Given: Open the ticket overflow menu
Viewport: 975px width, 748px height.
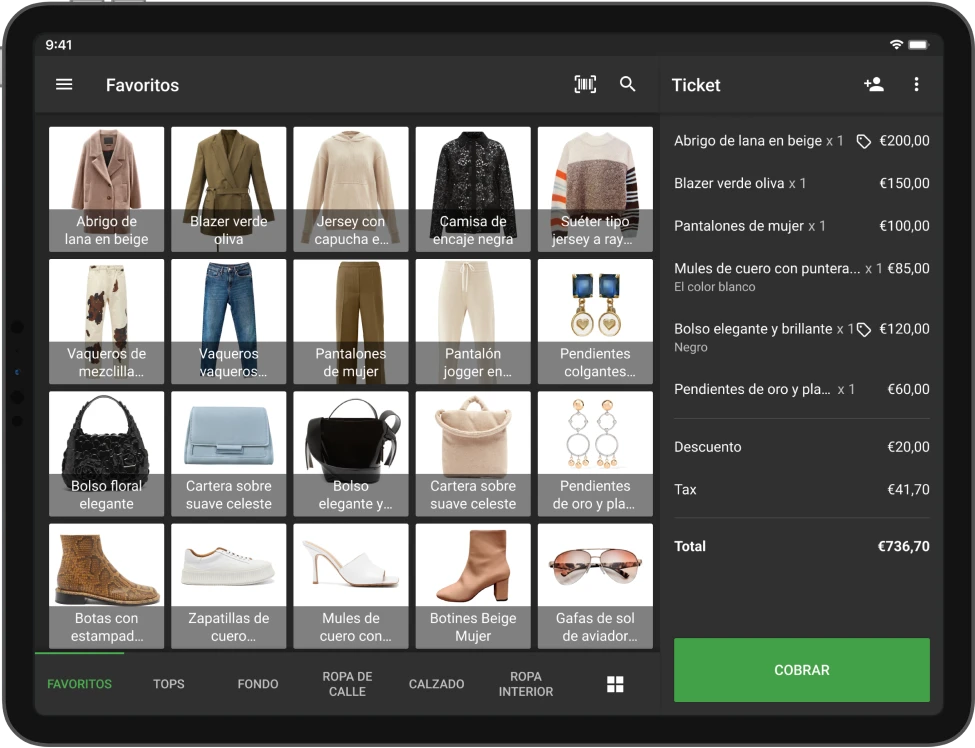Looking at the screenshot, I should 916,85.
